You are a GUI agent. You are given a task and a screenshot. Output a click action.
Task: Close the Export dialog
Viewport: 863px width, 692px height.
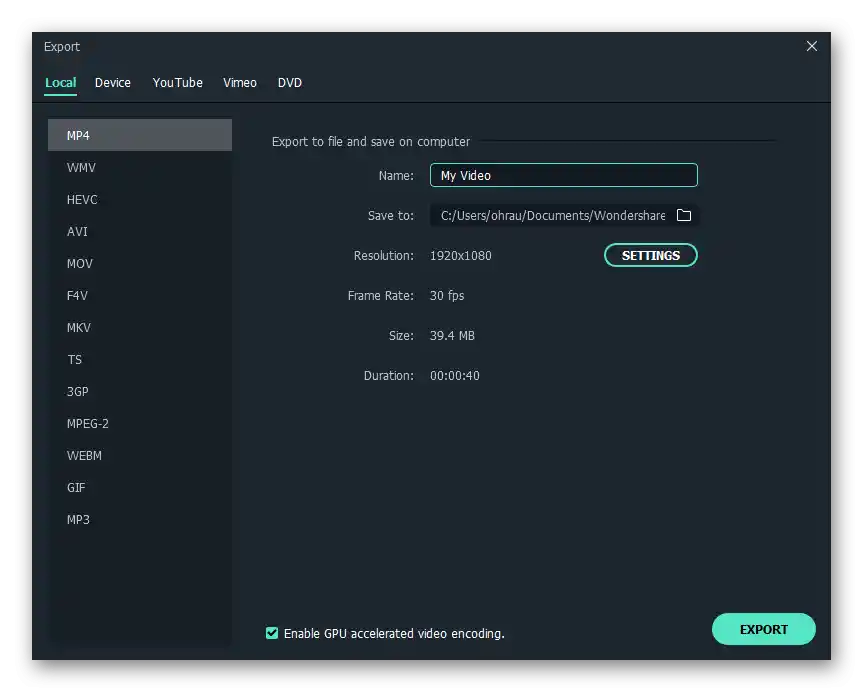click(x=811, y=46)
